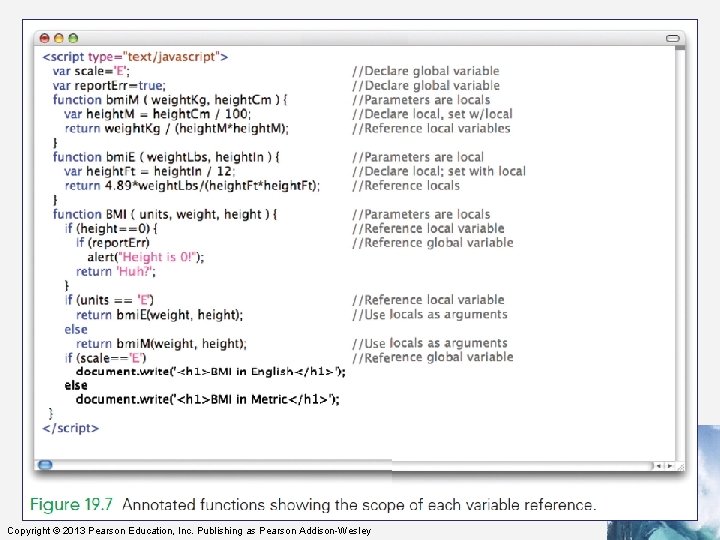The width and height of the screenshot is (720, 540).
Task: Click the return weightKg / (heightM*heightM) line
Action: point(177,129)
